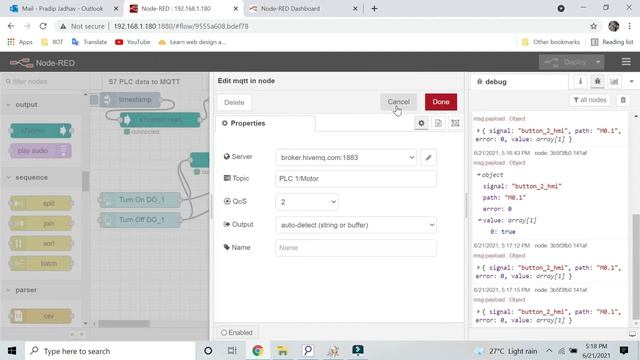The image size is (640, 360).
Task: Open the IIOT bookmarks folder
Action: point(52,42)
